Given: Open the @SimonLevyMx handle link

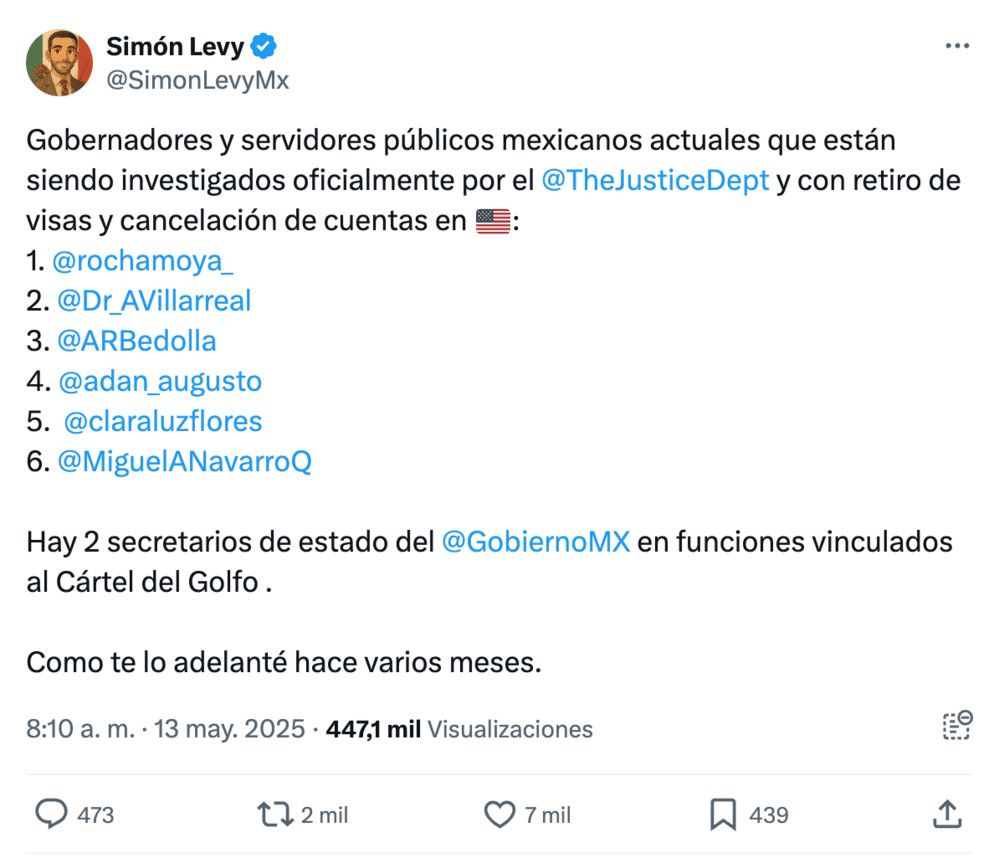Looking at the screenshot, I should [197, 80].
